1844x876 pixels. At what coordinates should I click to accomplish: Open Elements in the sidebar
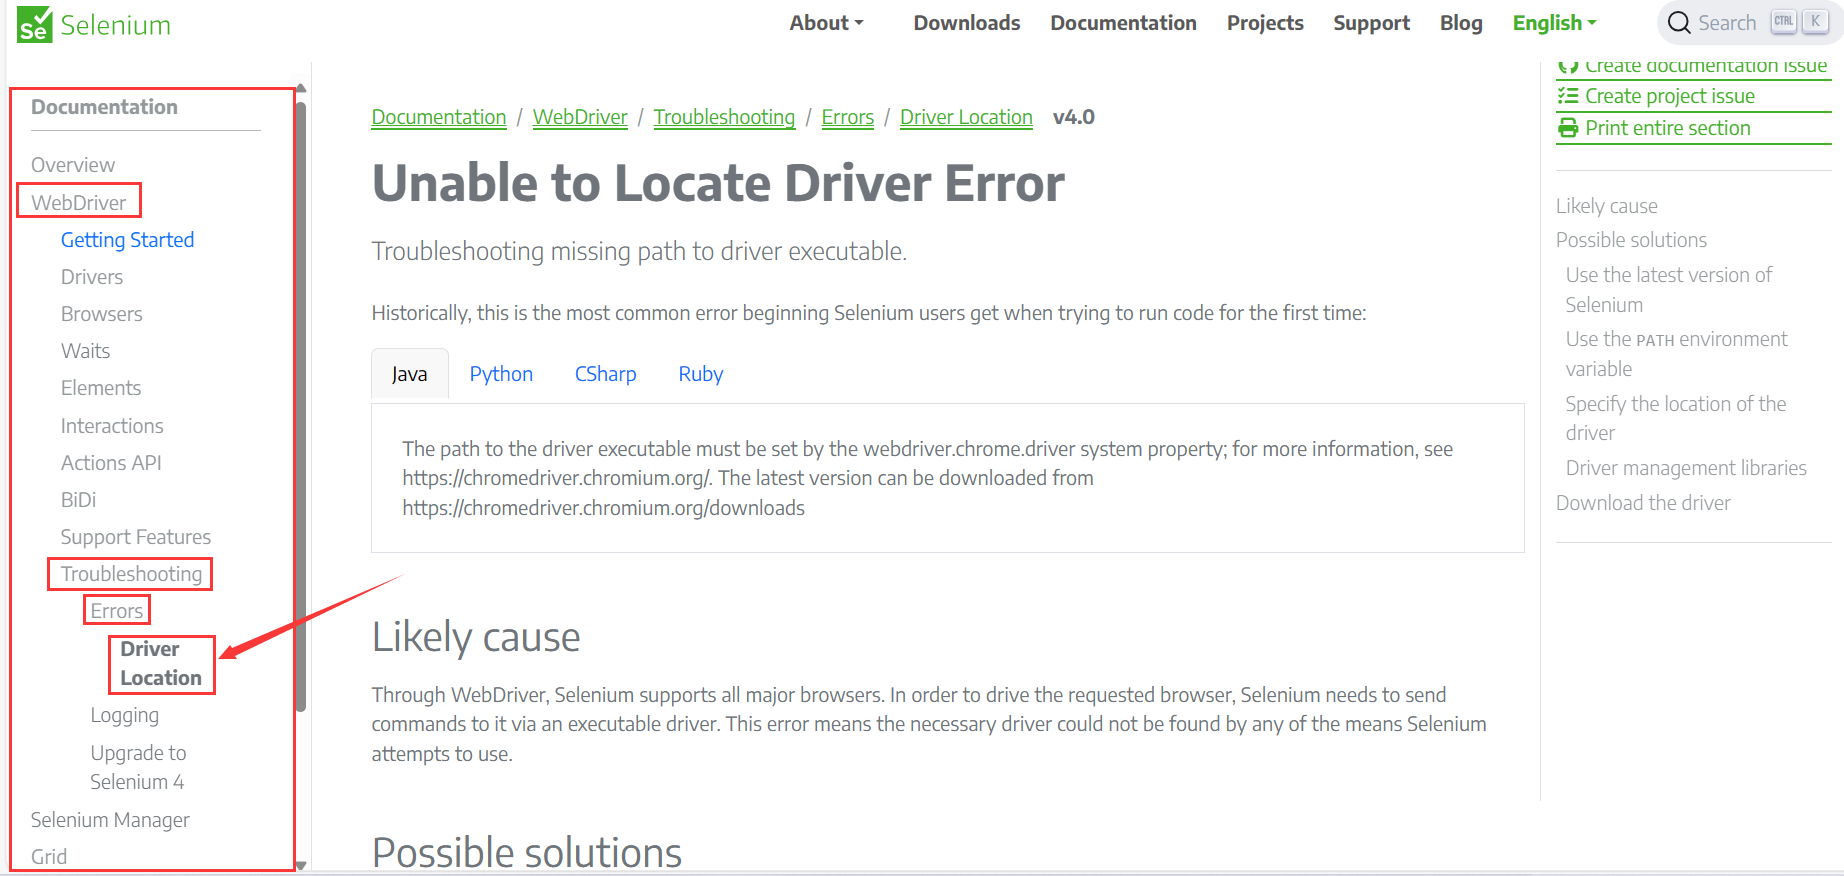pyautogui.click(x=101, y=388)
